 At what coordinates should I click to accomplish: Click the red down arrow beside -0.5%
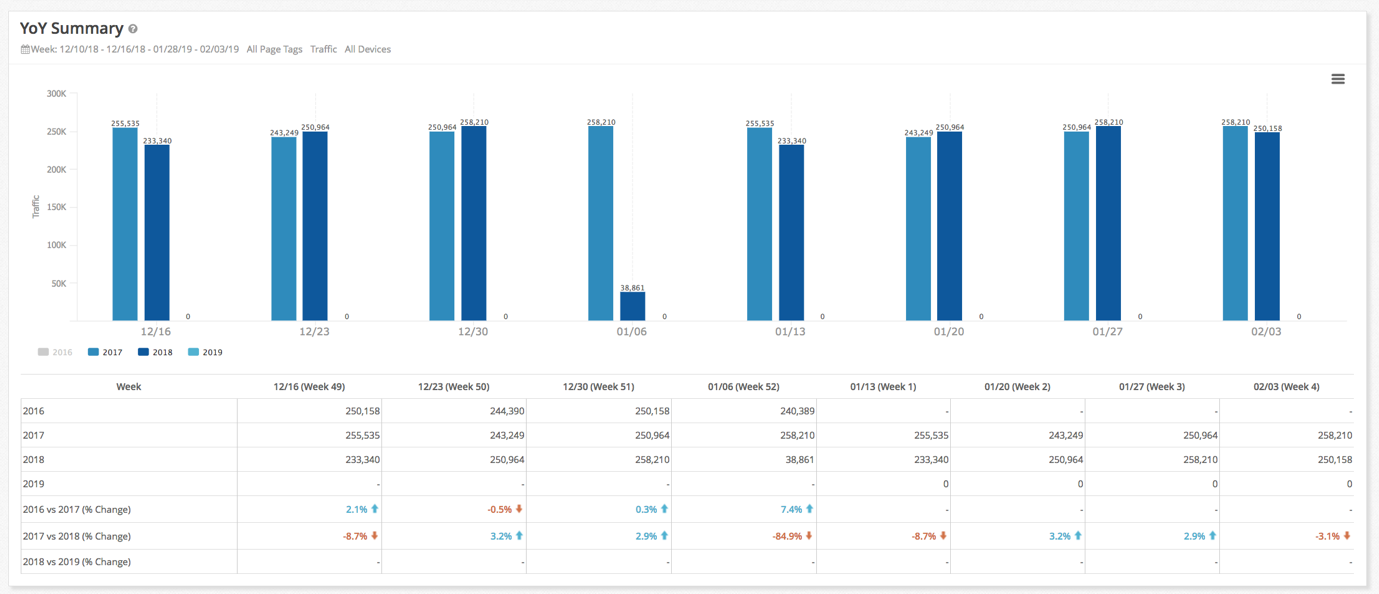(521, 509)
